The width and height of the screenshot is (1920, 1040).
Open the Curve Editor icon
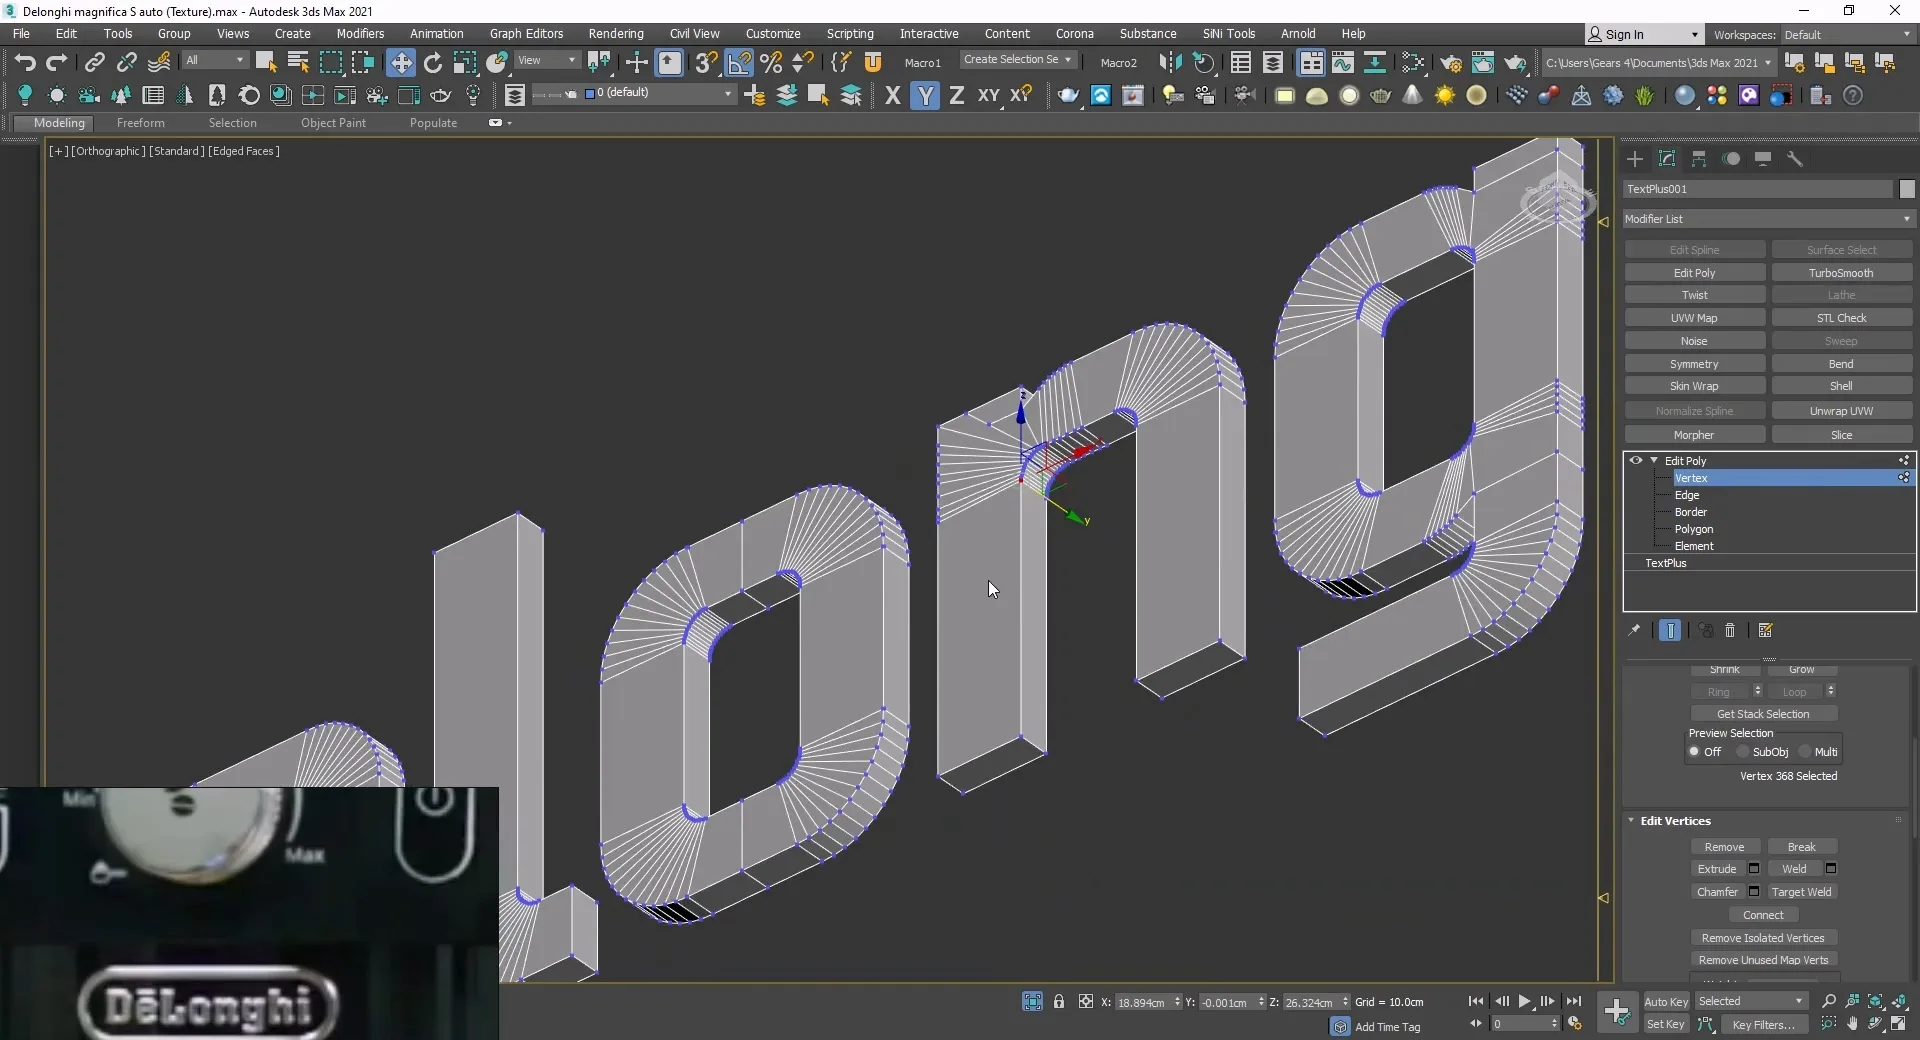[1343, 62]
